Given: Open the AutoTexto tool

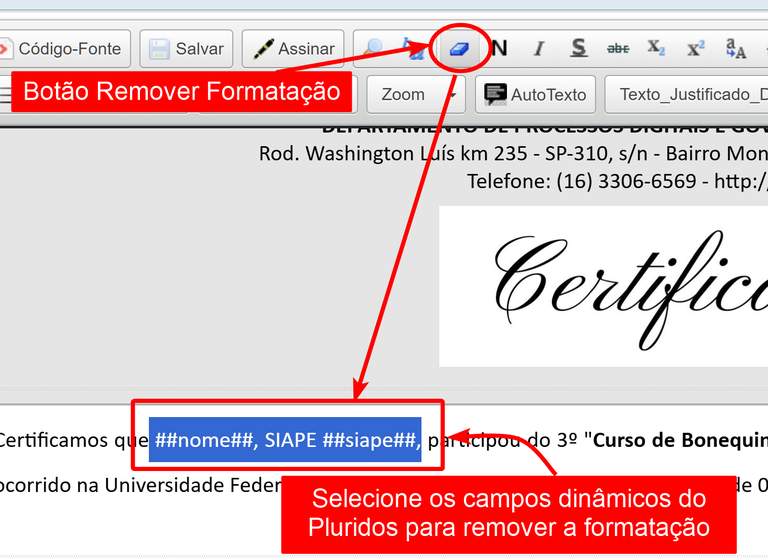Looking at the screenshot, I should point(535,94).
